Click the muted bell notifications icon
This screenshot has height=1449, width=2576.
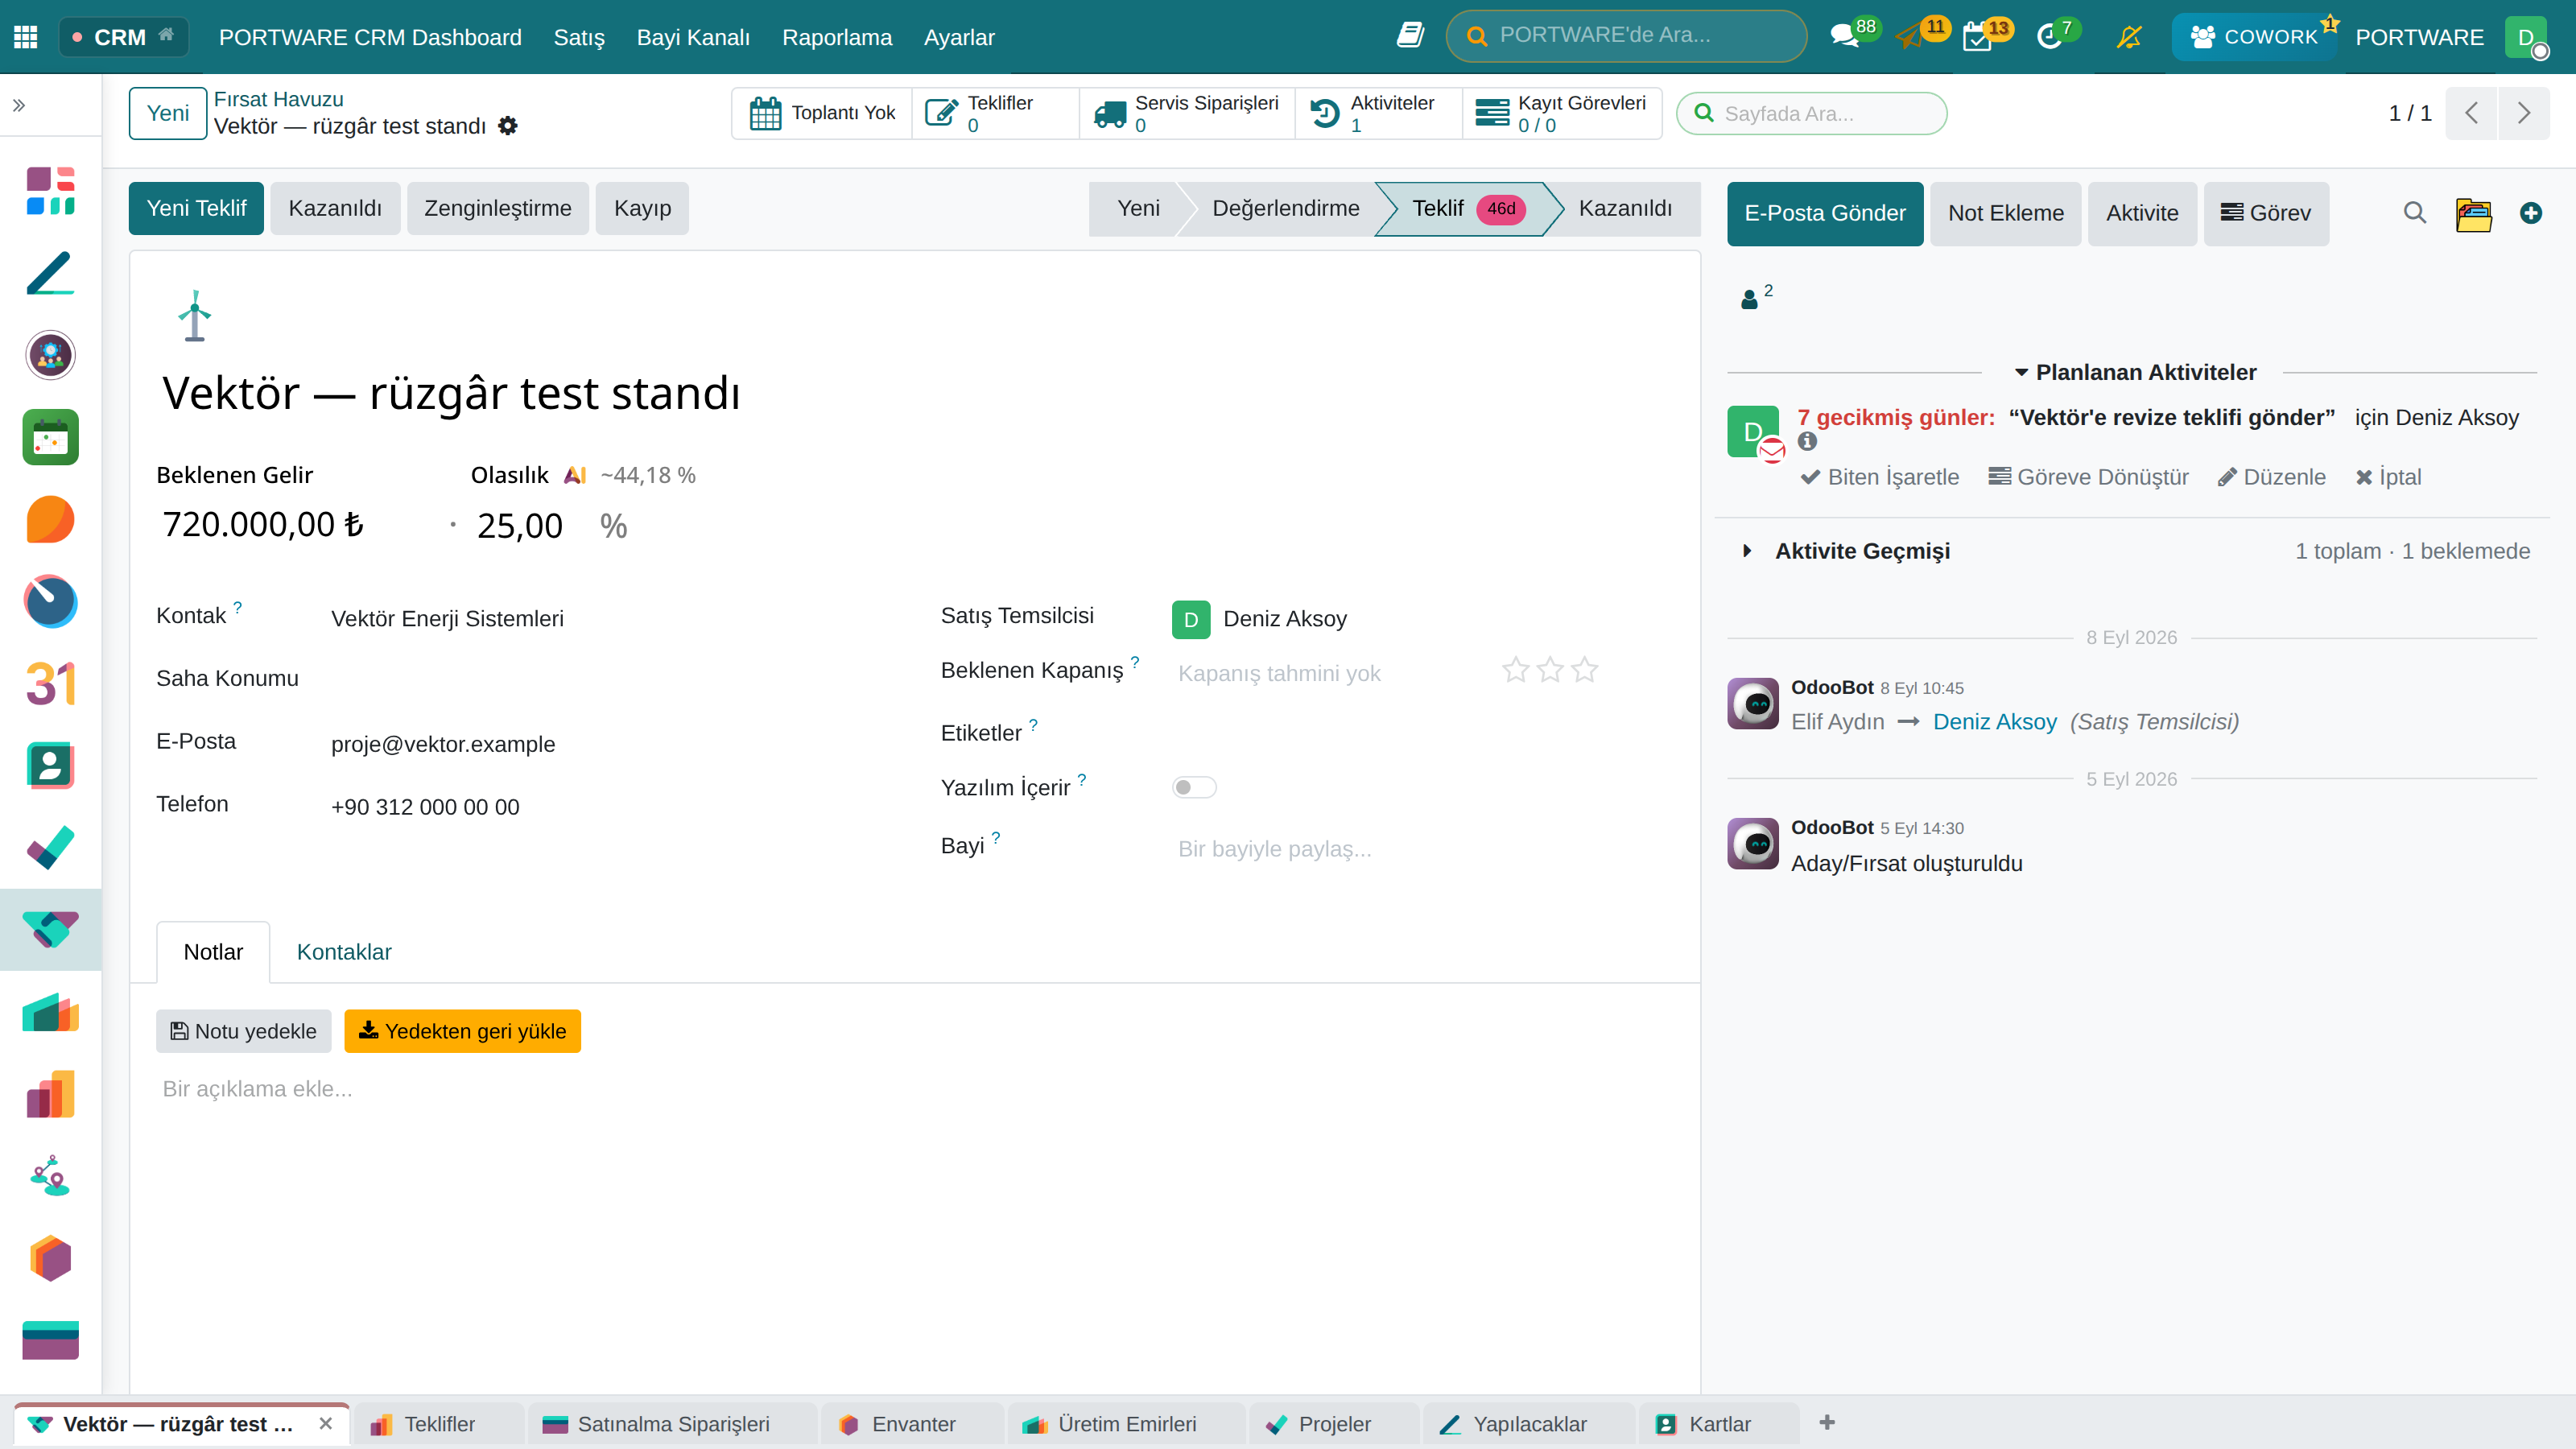coord(2129,37)
